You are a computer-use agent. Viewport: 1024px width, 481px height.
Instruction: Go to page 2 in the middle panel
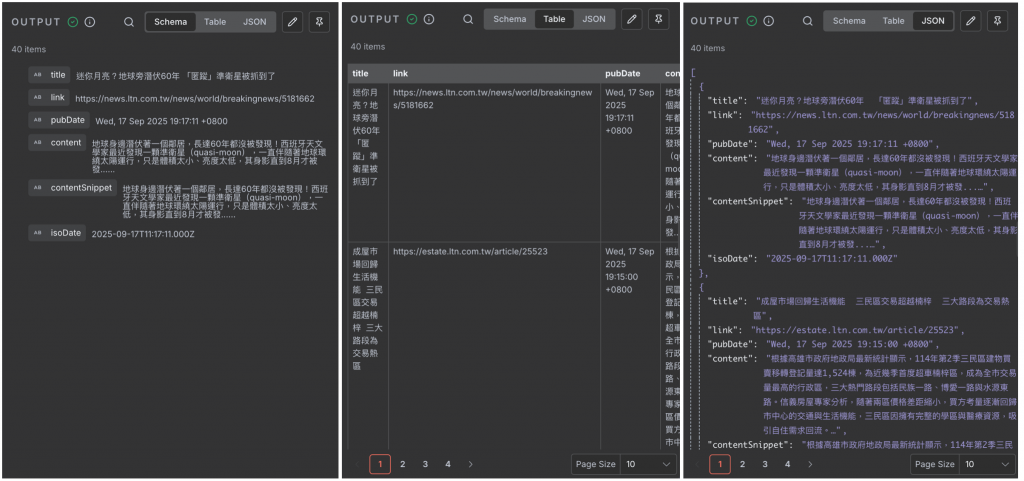coord(402,464)
